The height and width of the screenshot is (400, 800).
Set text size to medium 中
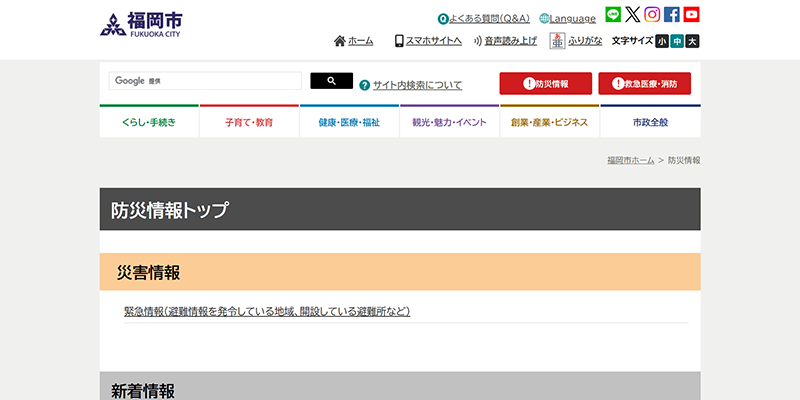(677, 41)
